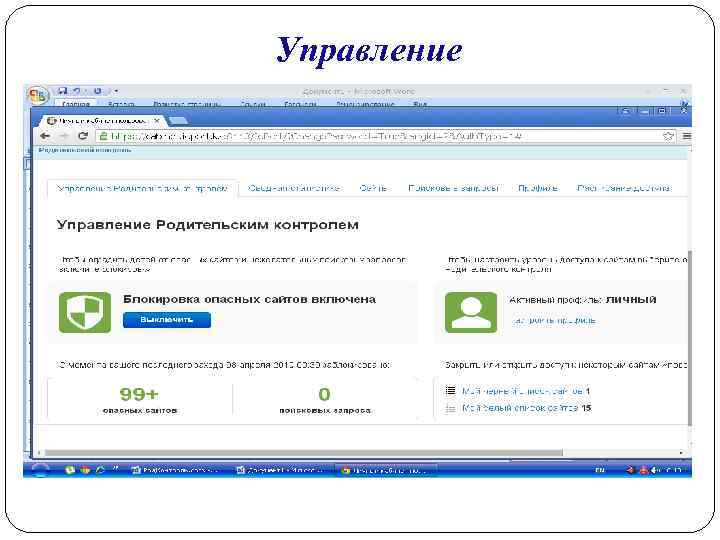Click the vertical scrollbar on right edge
Screen dimensions: 720x540
689,338
